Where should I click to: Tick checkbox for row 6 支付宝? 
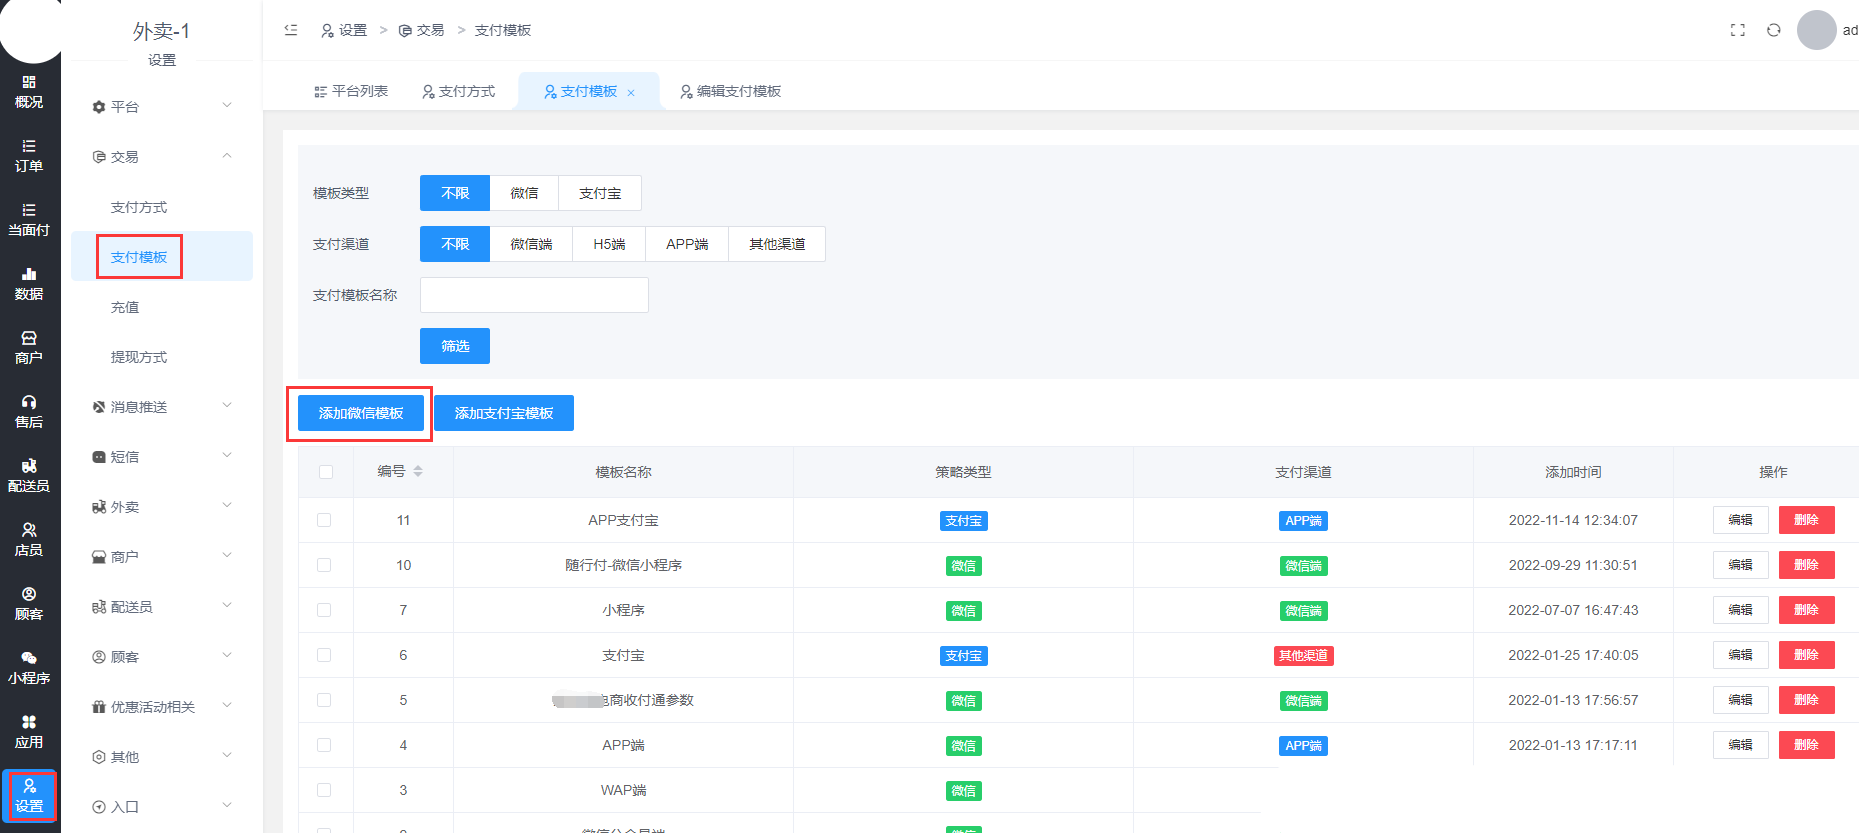(x=324, y=655)
